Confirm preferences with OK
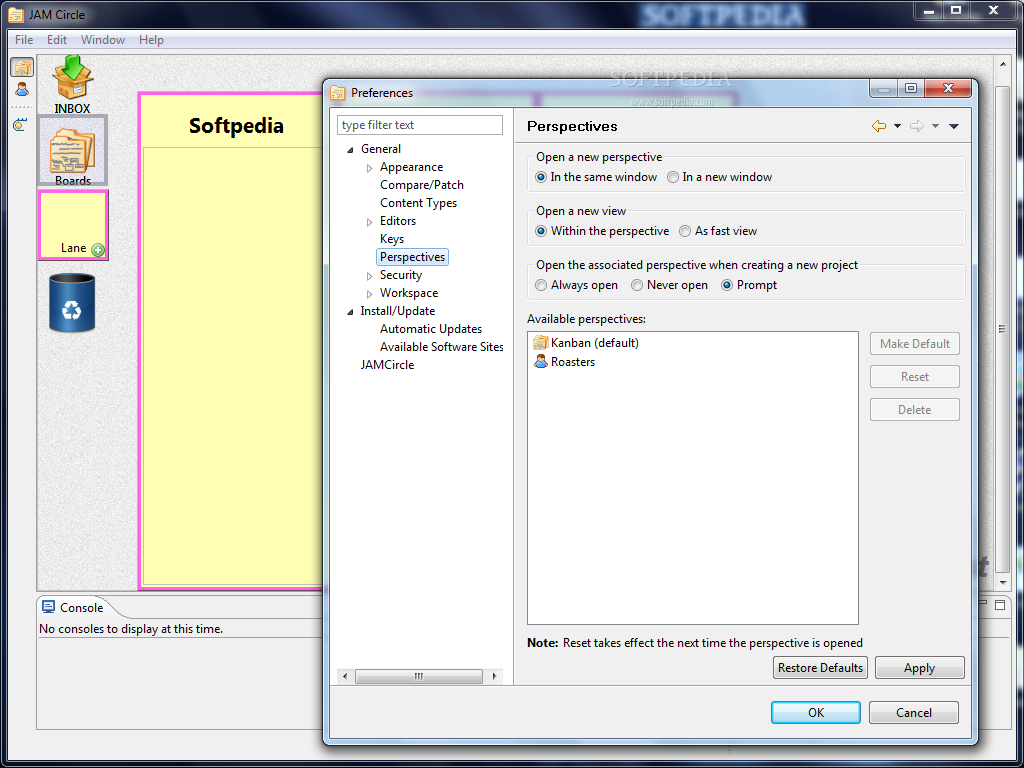Screen dimensions: 1024x768 (x=816, y=712)
